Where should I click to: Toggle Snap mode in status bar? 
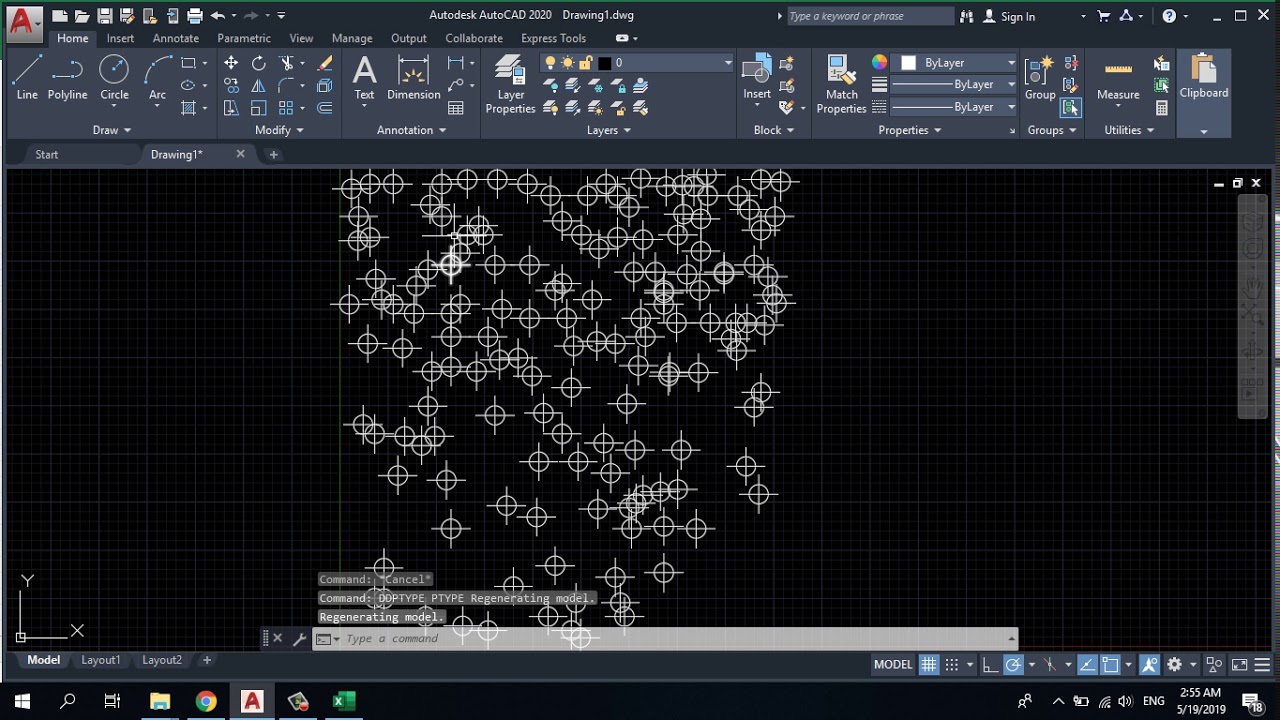tap(952, 664)
